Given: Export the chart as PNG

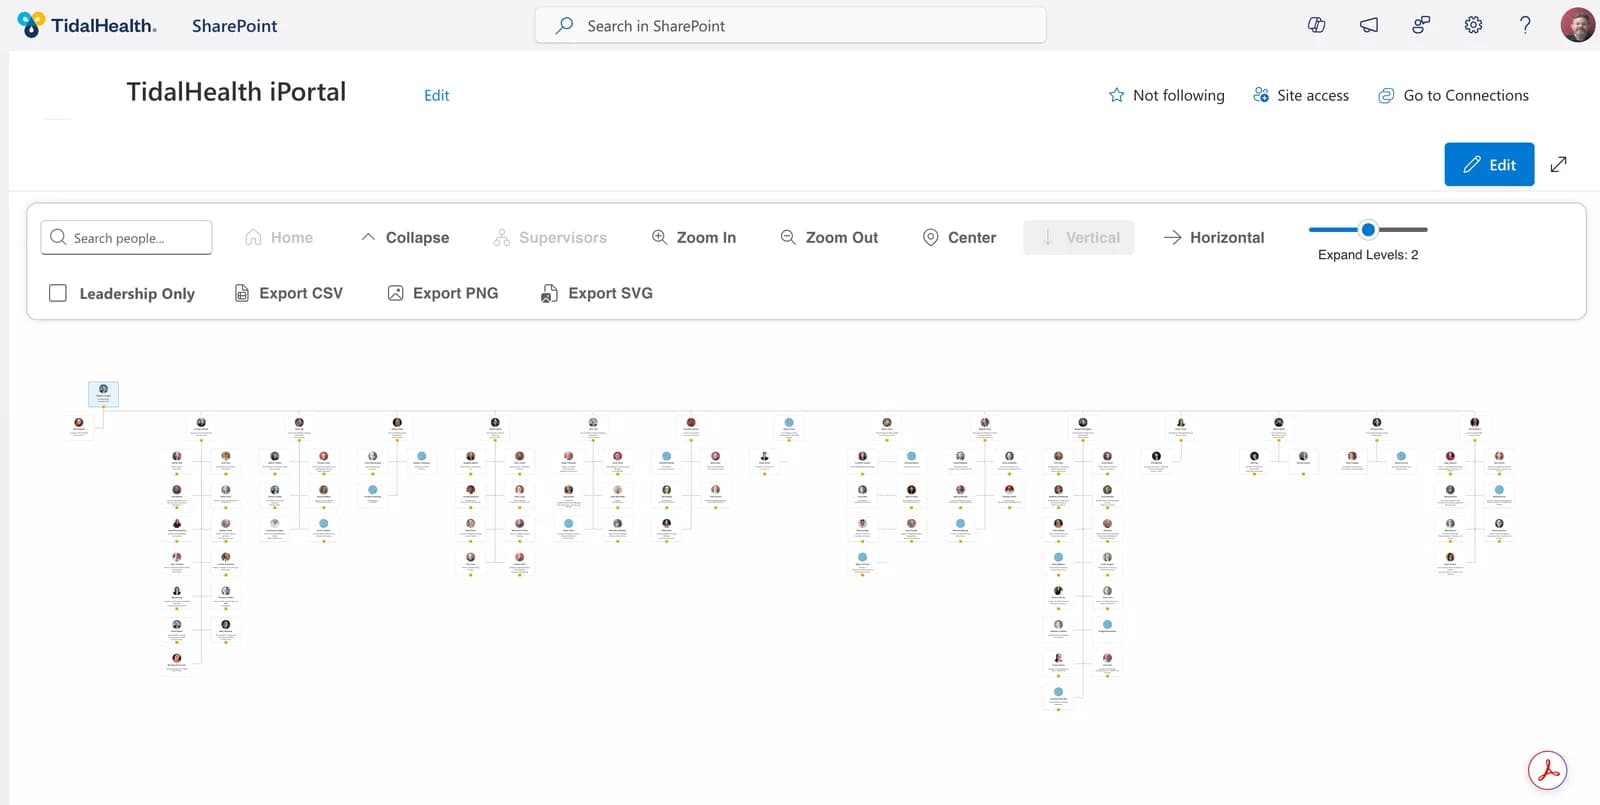Looking at the screenshot, I should (x=442, y=293).
